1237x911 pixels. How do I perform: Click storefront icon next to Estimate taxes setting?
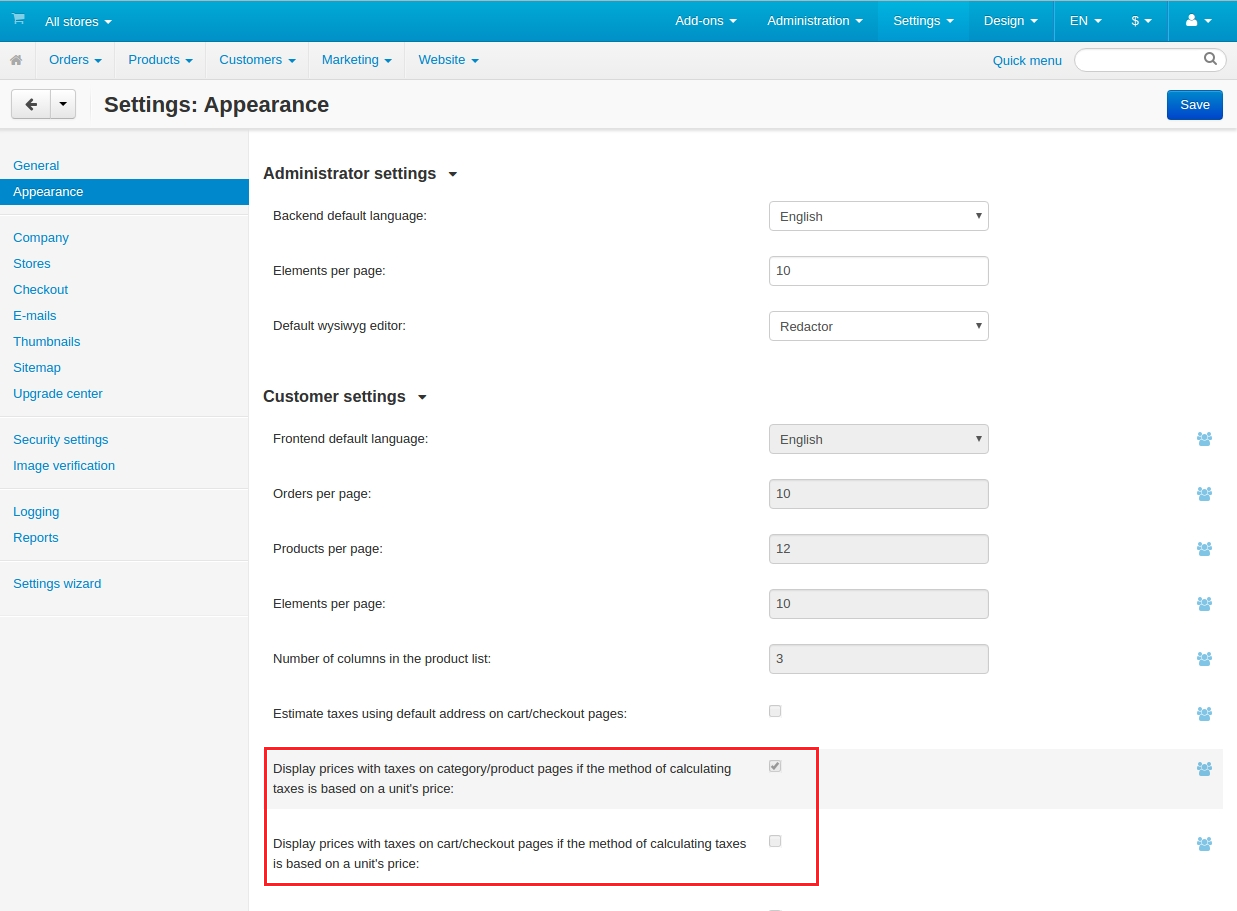coord(1204,714)
